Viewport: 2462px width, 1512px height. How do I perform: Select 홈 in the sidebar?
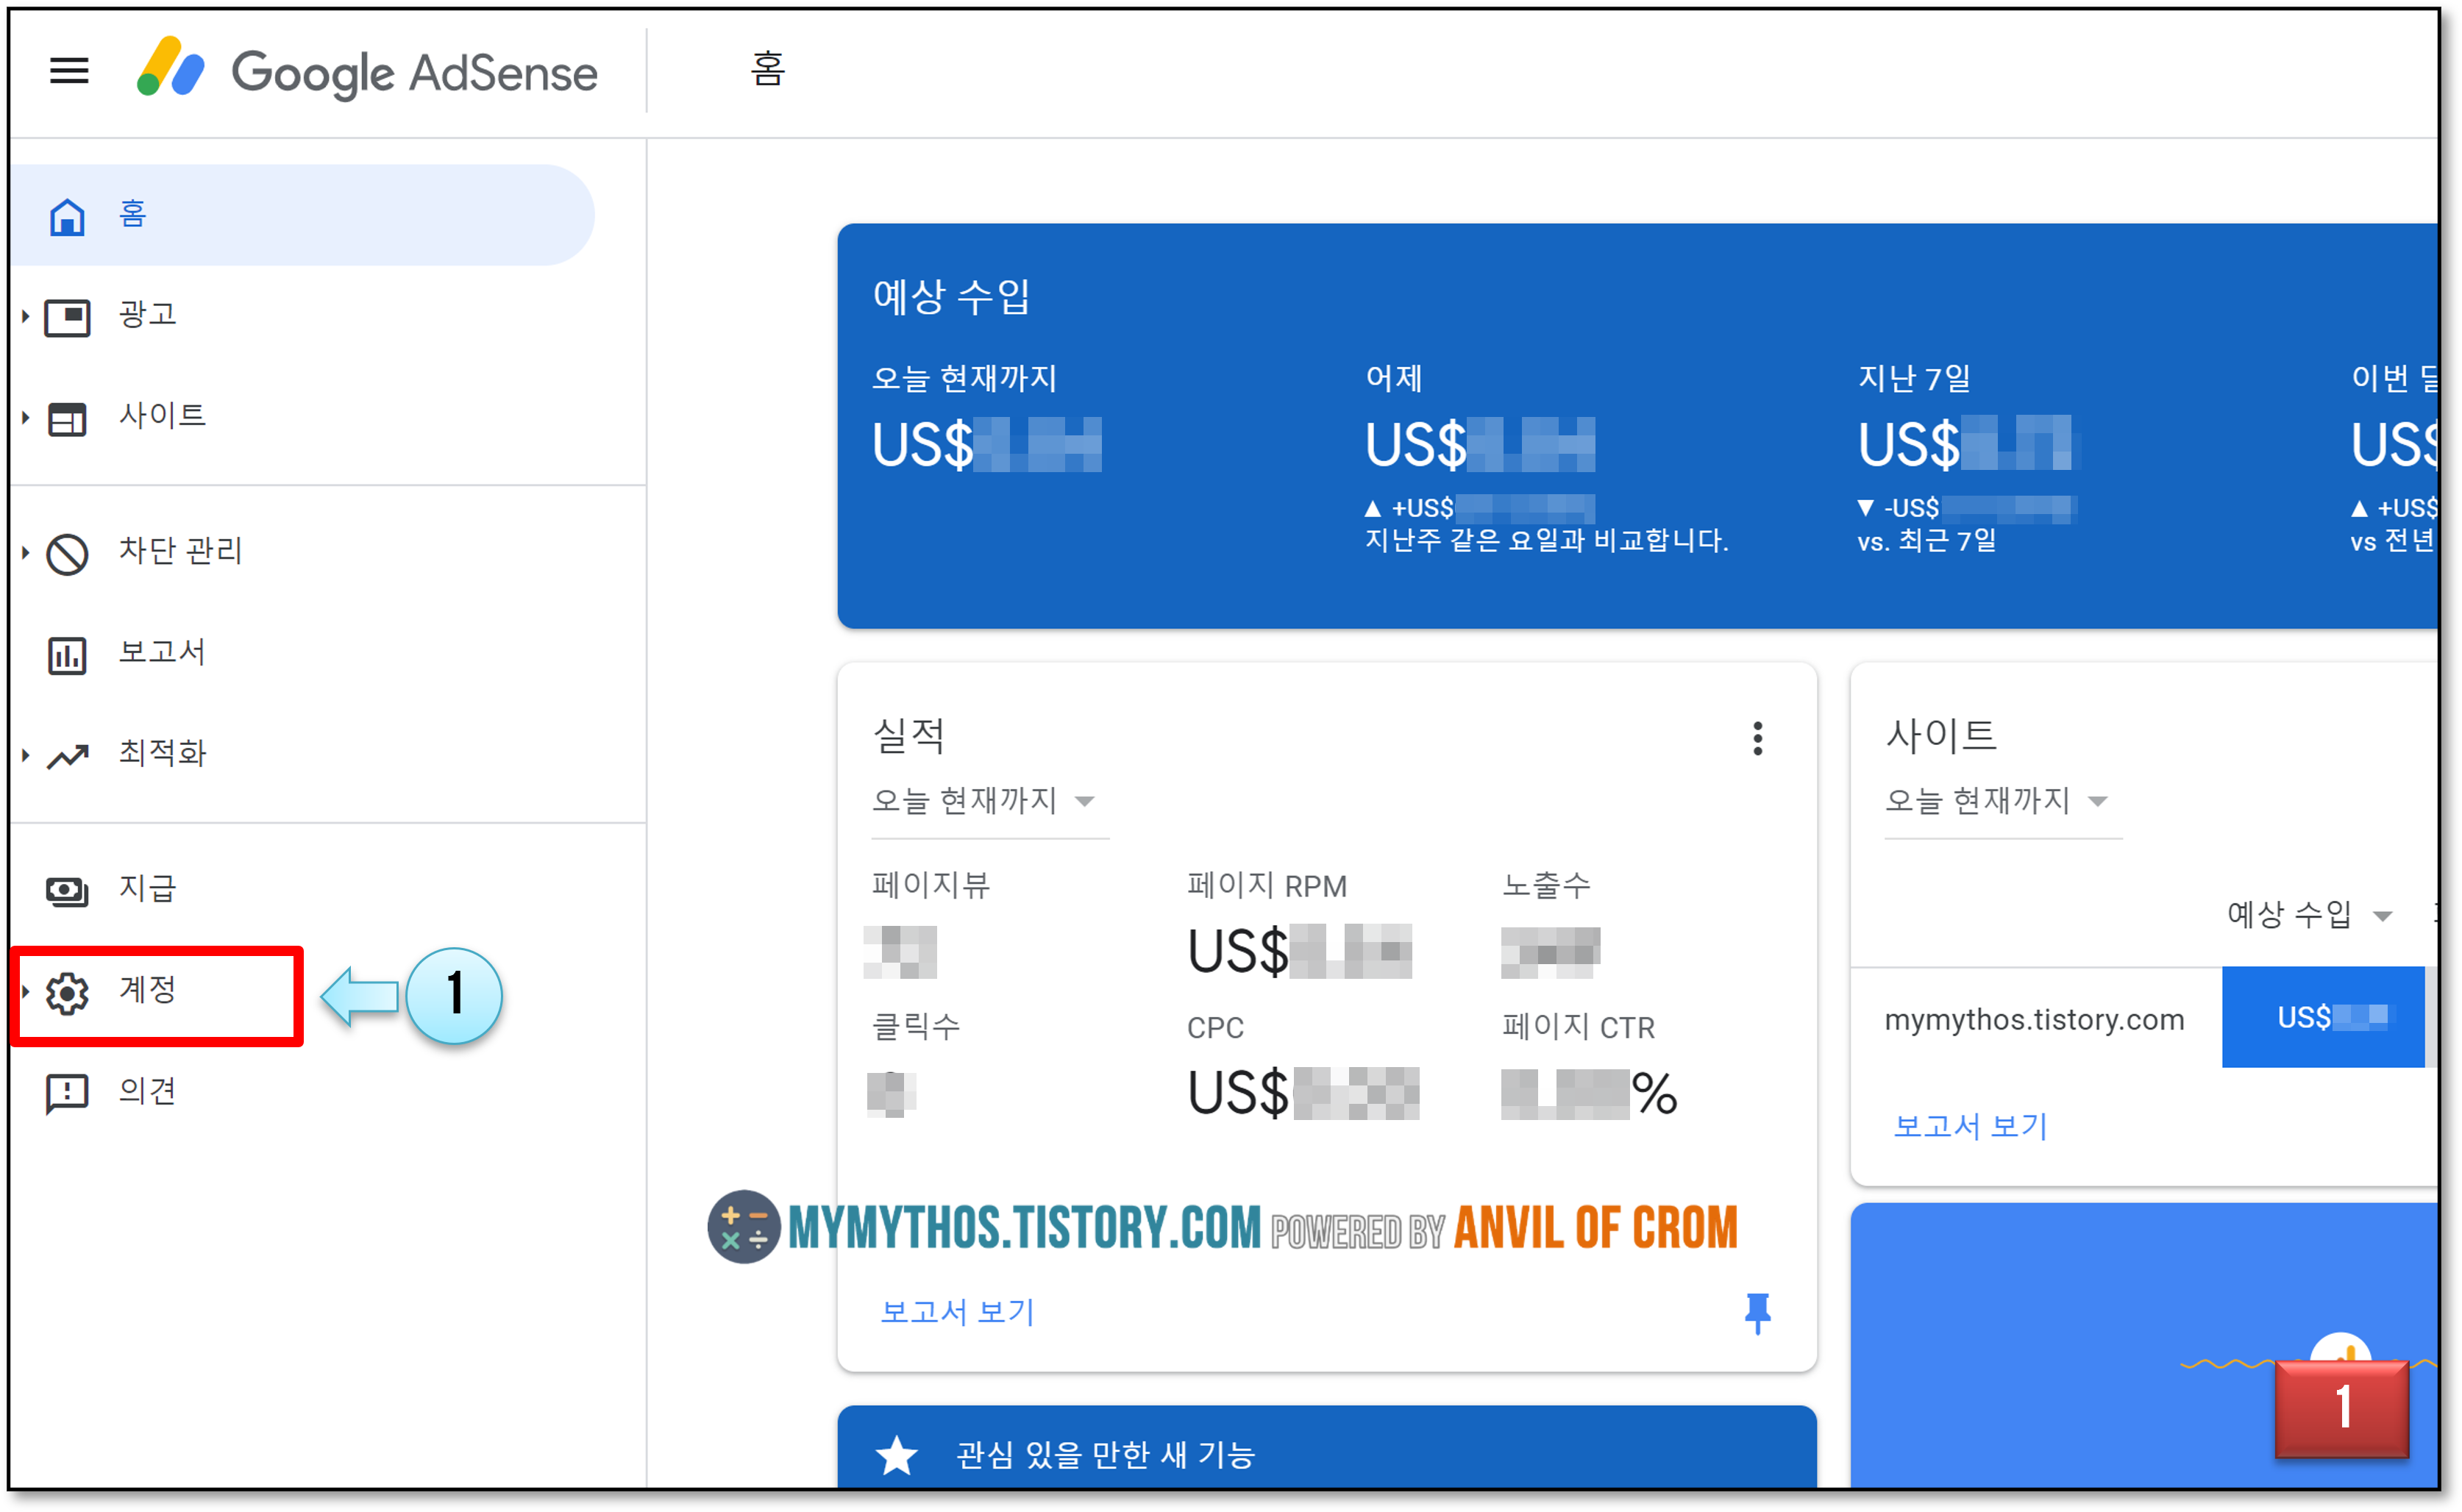[x=133, y=215]
